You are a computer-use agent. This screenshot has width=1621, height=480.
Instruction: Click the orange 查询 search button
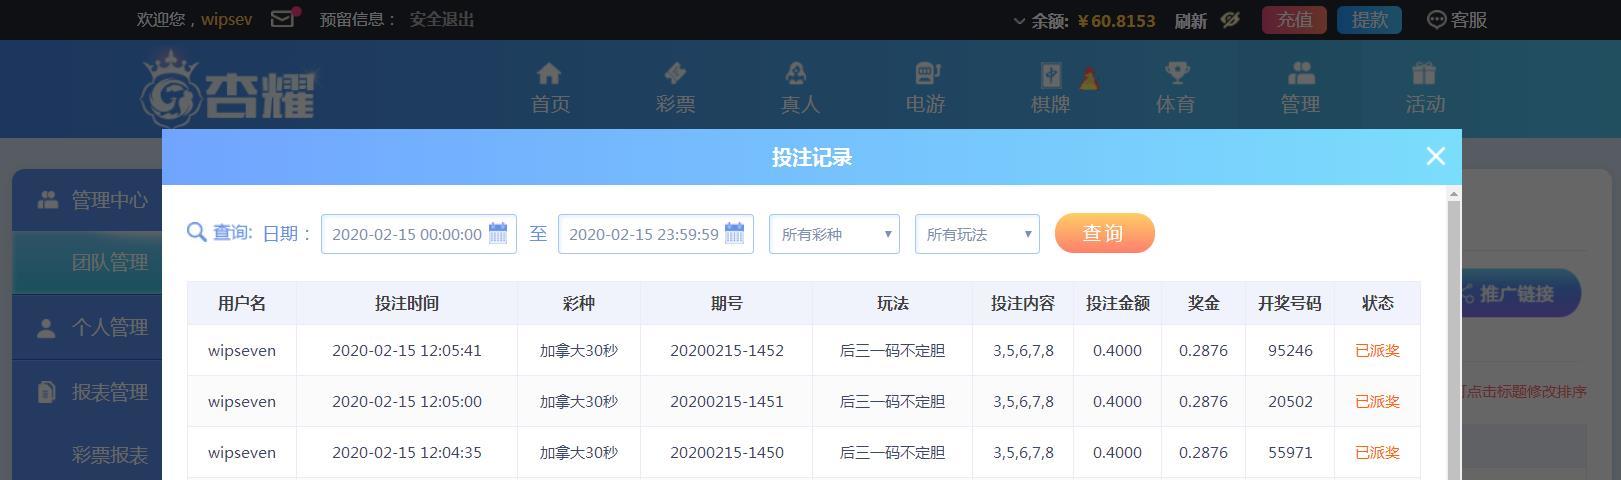pyautogui.click(x=1104, y=233)
